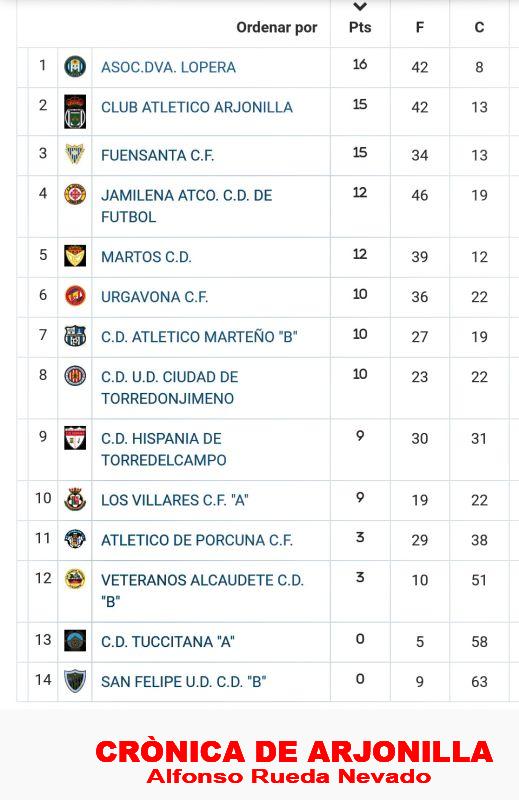
Task: Click the Martos C.D. crest
Action: pyautogui.click(x=75, y=256)
